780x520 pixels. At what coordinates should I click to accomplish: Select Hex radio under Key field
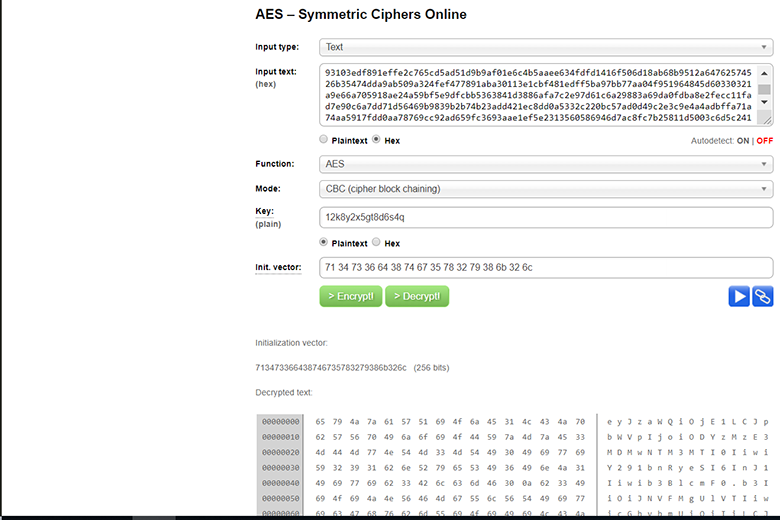376,242
